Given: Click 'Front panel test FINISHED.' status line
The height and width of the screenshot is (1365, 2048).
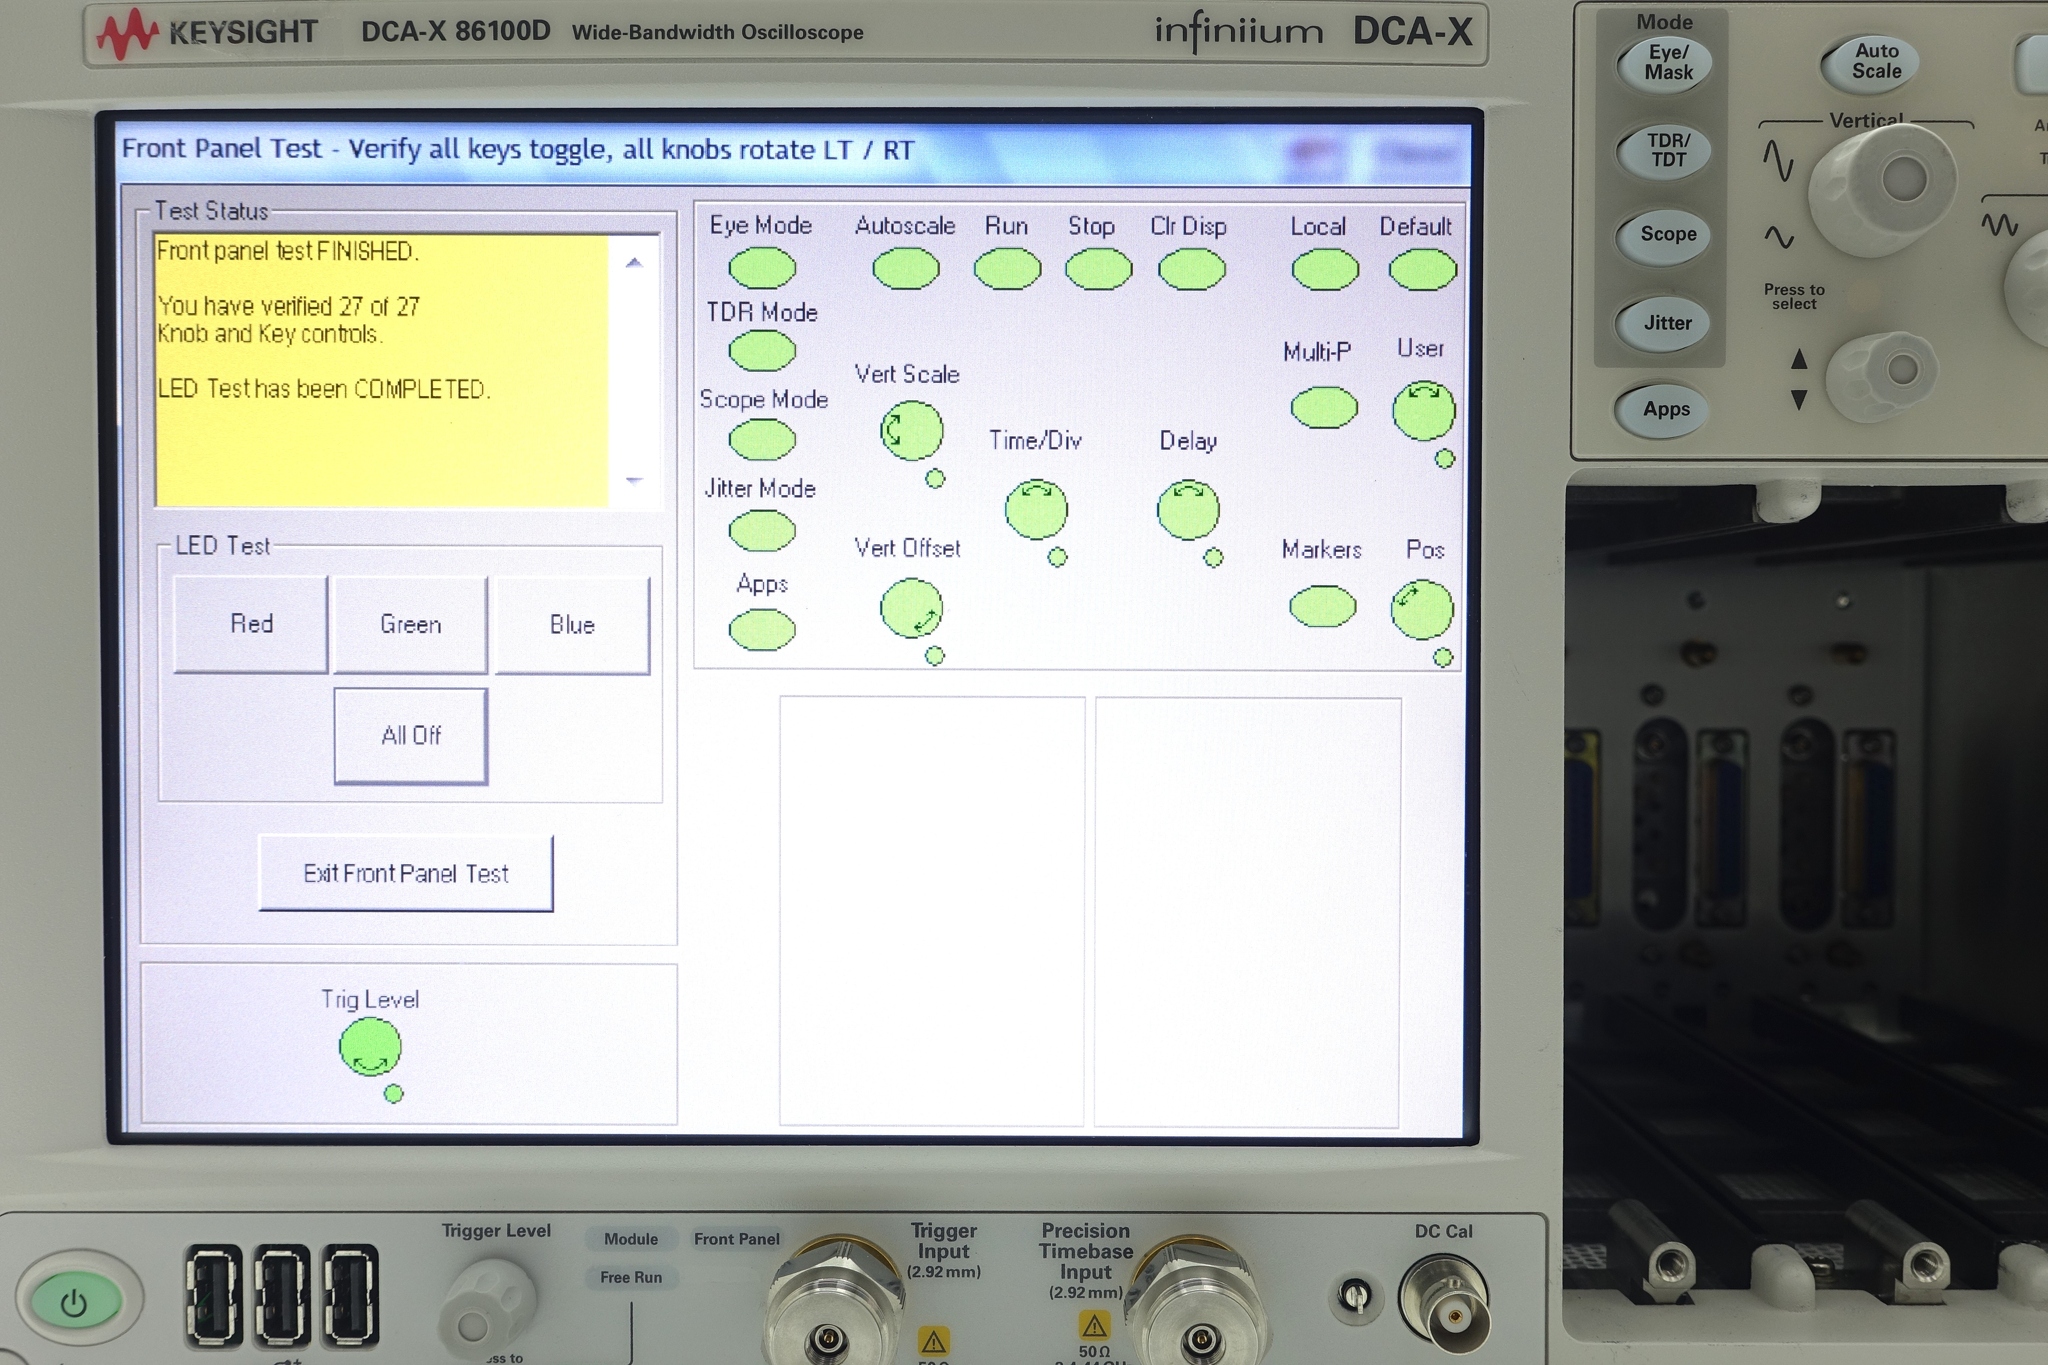Looking at the screenshot, I should click(x=288, y=251).
